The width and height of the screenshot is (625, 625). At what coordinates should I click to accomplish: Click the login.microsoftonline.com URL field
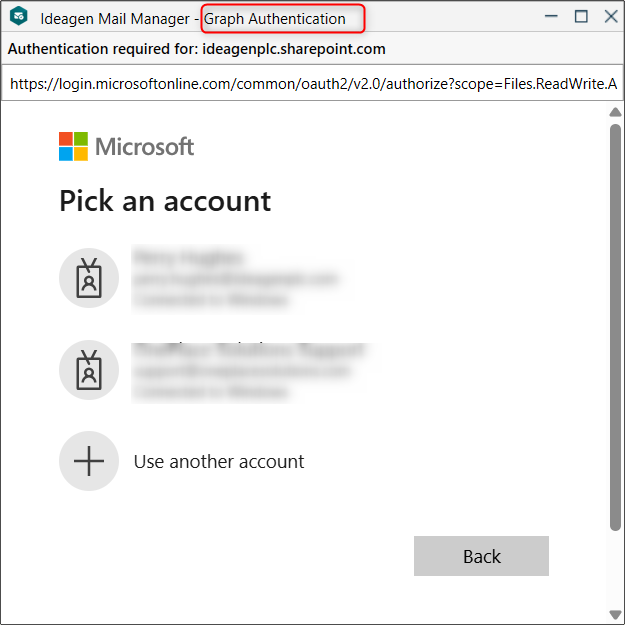(x=312, y=83)
